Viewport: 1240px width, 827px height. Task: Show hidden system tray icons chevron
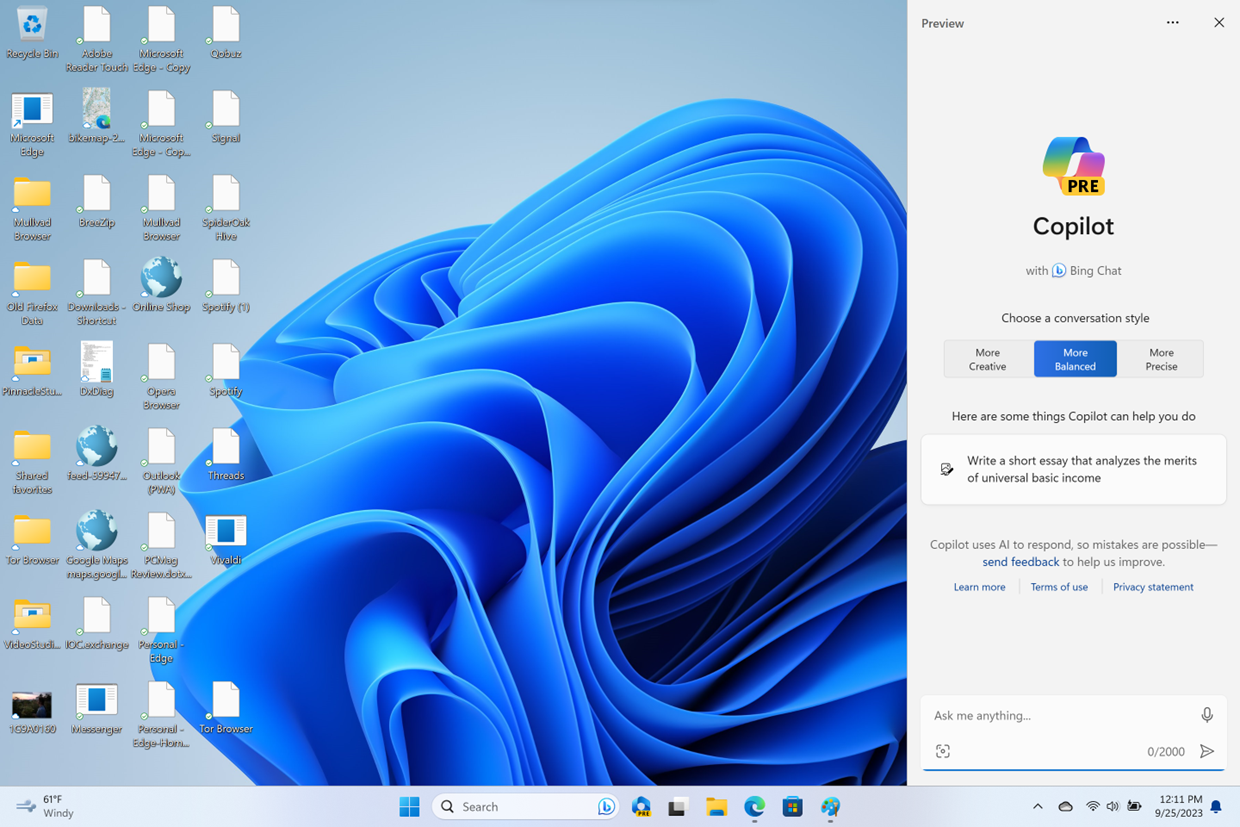coord(1037,807)
